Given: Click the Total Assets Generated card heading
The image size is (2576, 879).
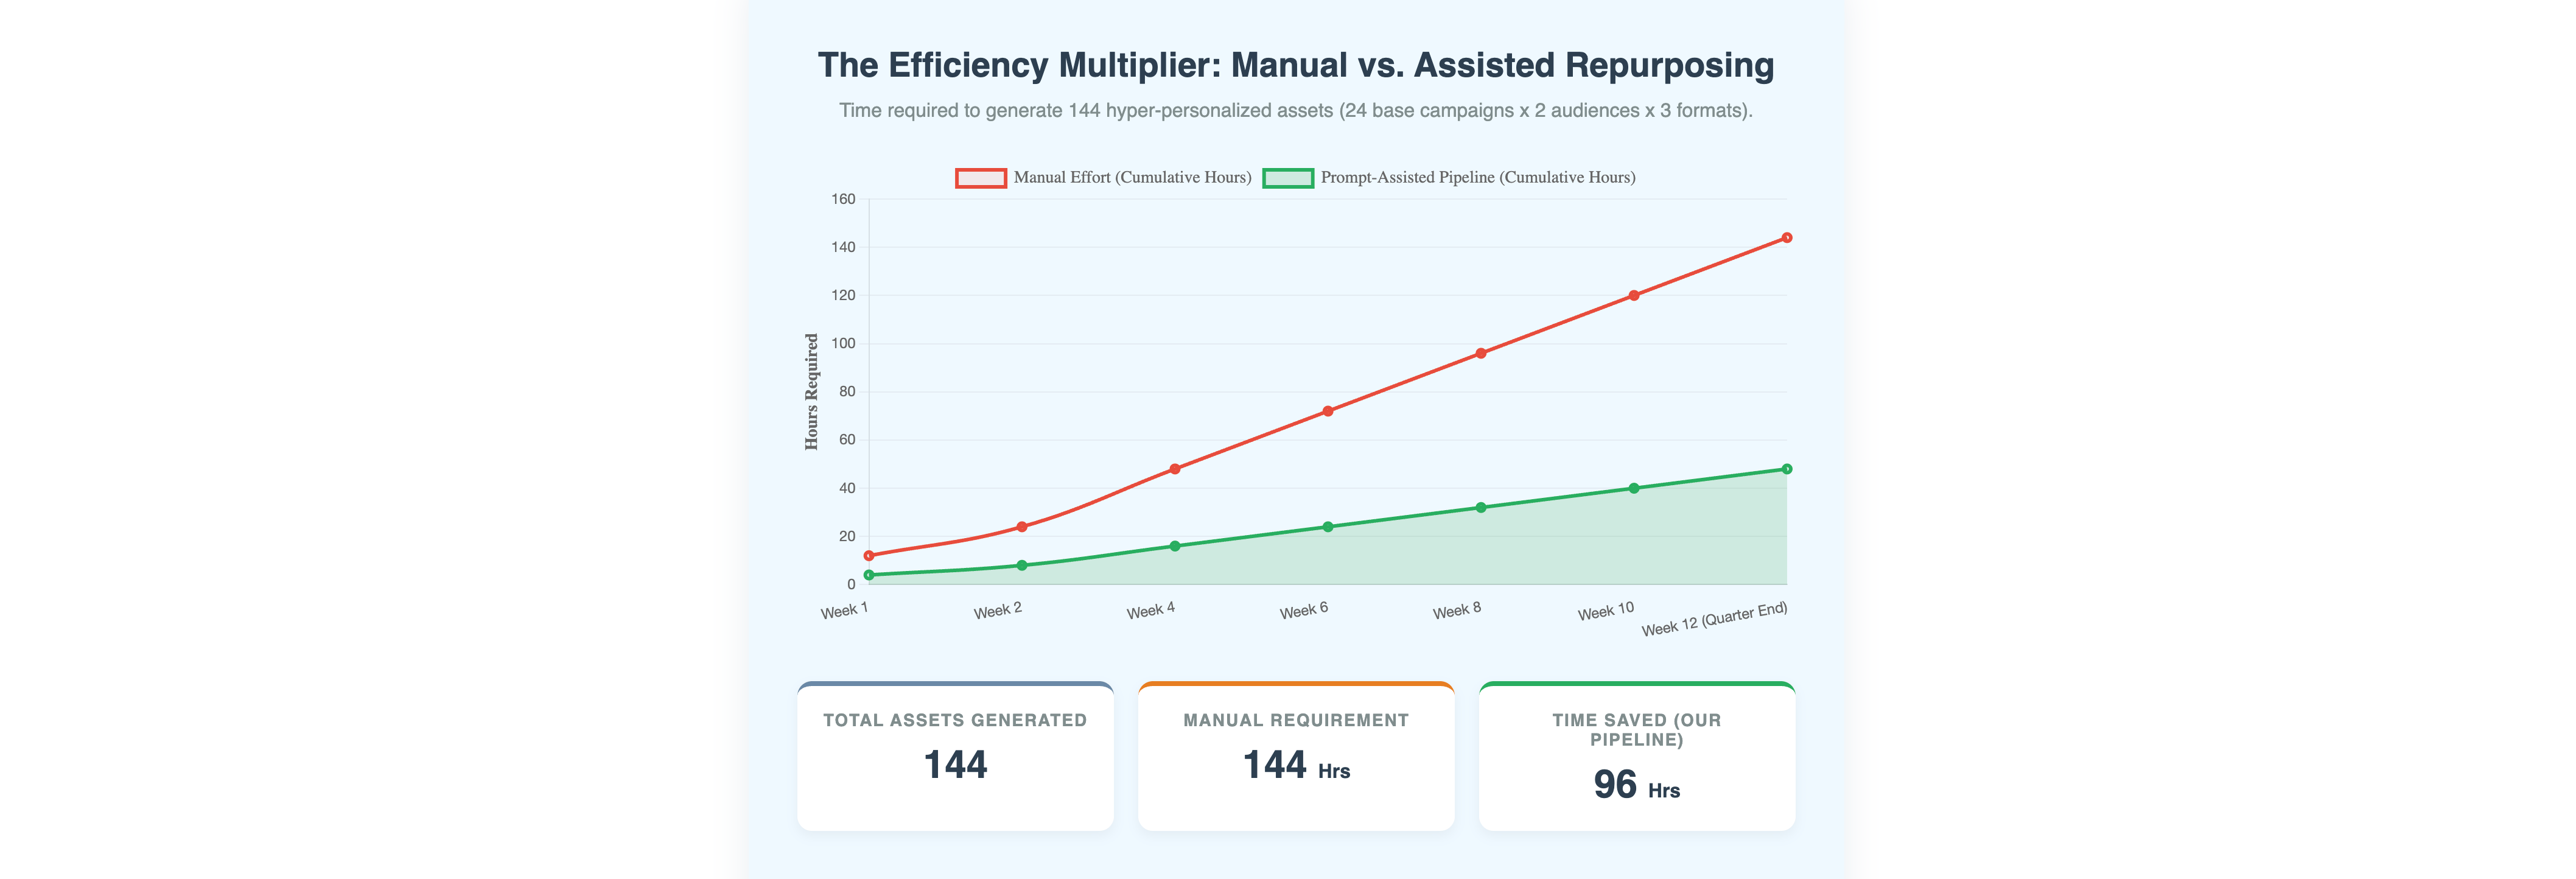Looking at the screenshot, I should [955, 720].
